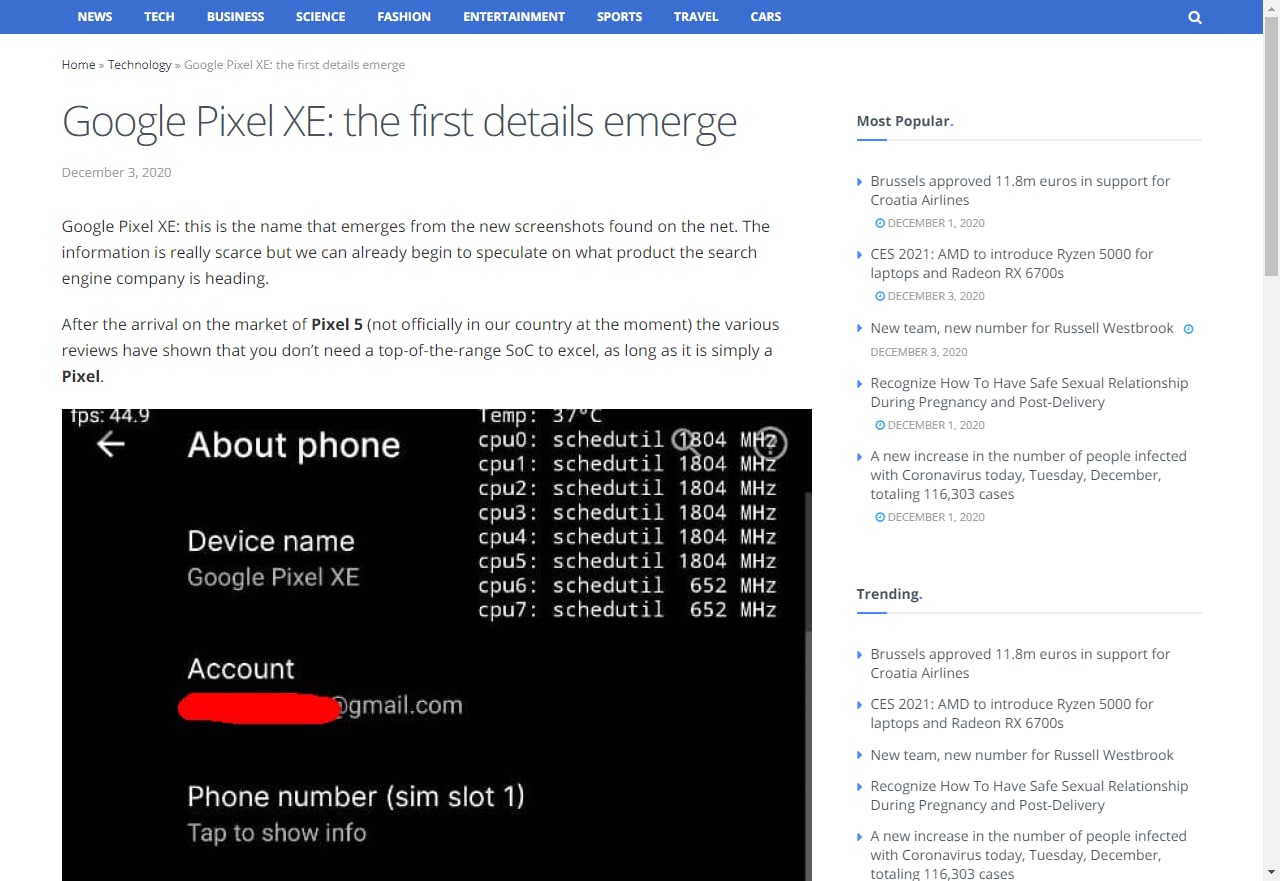The height and width of the screenshot is (881, 1280).
Task: Go to the SCIENCE section
Action: [x=320, y=17]
